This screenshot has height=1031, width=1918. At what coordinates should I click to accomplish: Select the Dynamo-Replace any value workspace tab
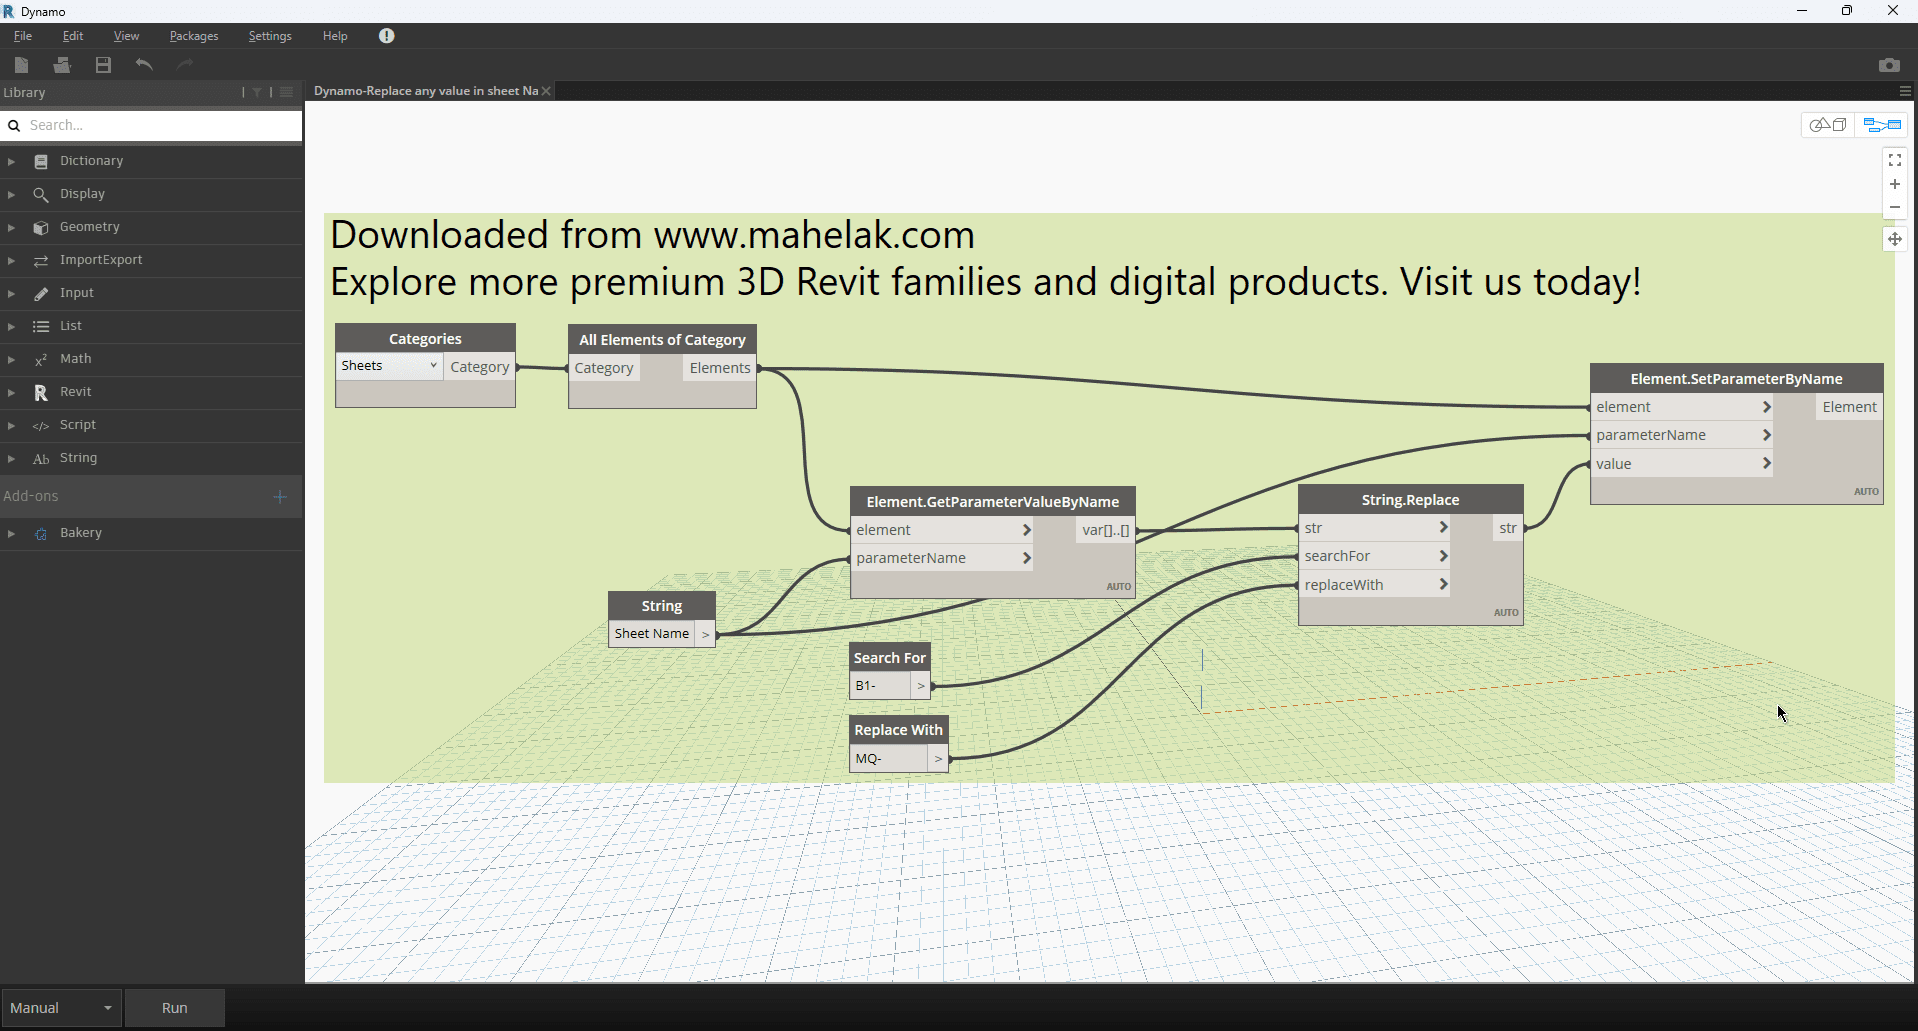point(426,91)
